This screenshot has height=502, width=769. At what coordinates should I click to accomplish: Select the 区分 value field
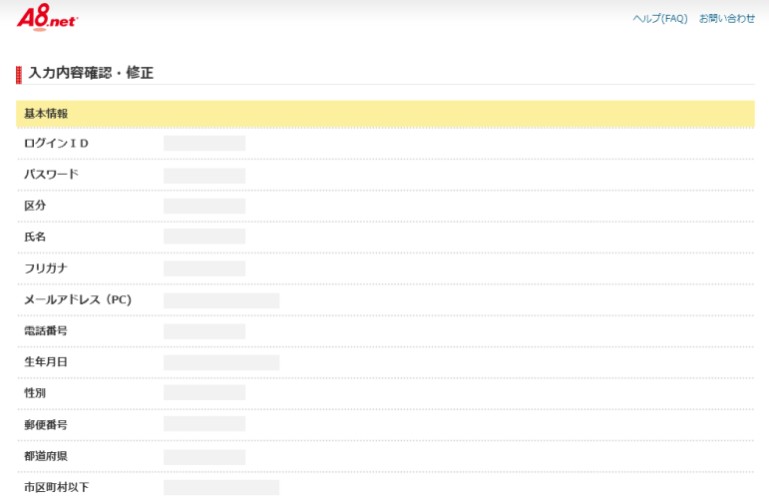[204, 206]
